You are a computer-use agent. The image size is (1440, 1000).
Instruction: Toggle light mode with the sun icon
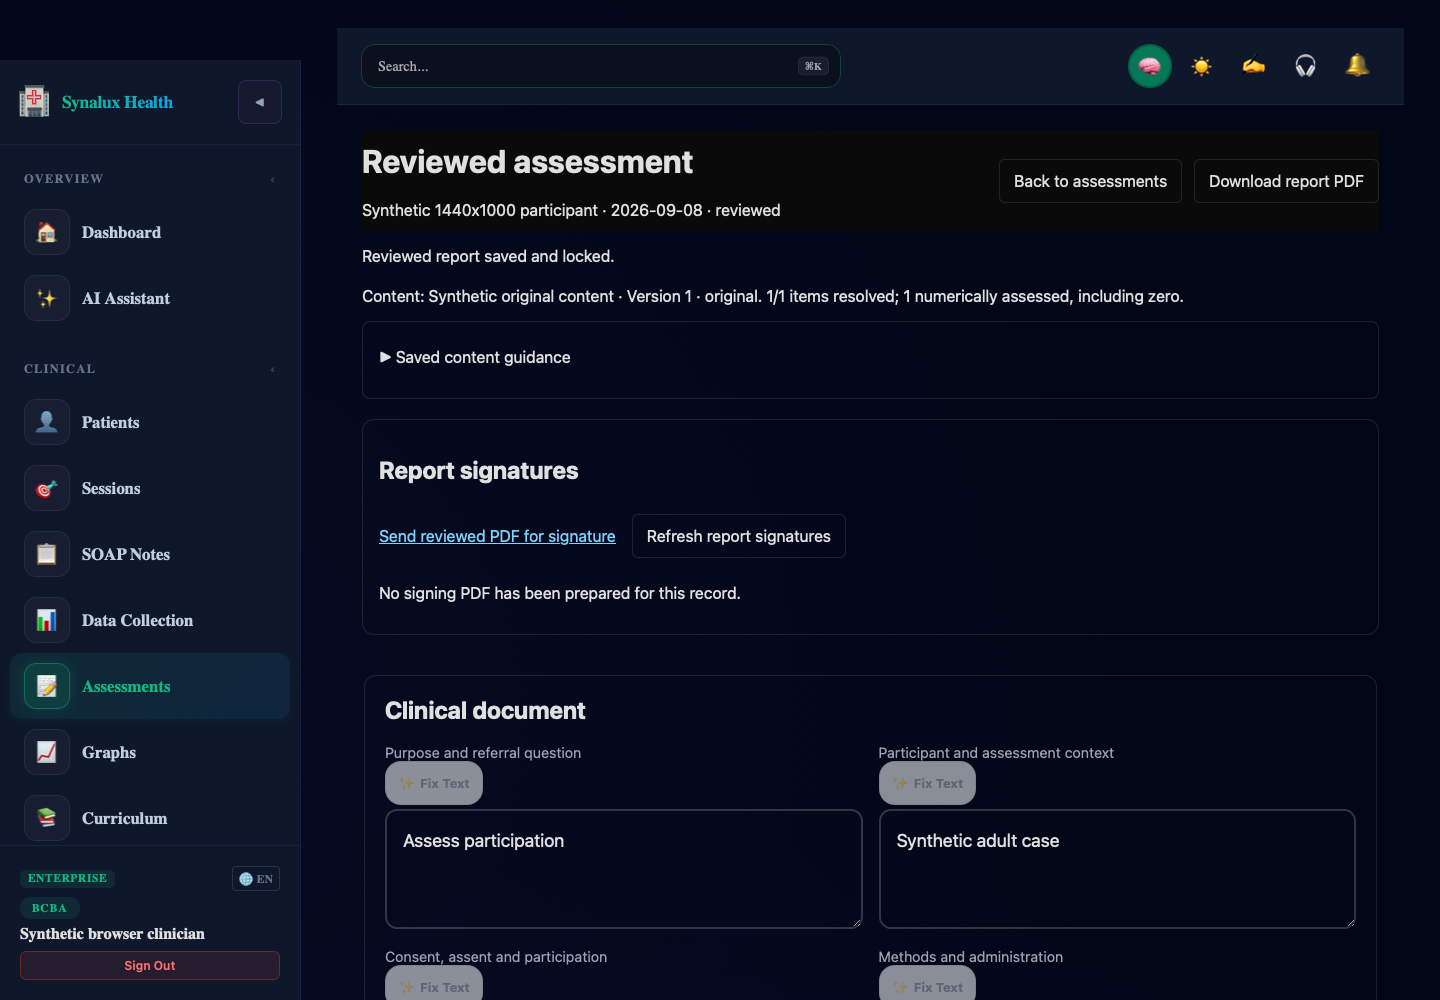(1202, 66)
